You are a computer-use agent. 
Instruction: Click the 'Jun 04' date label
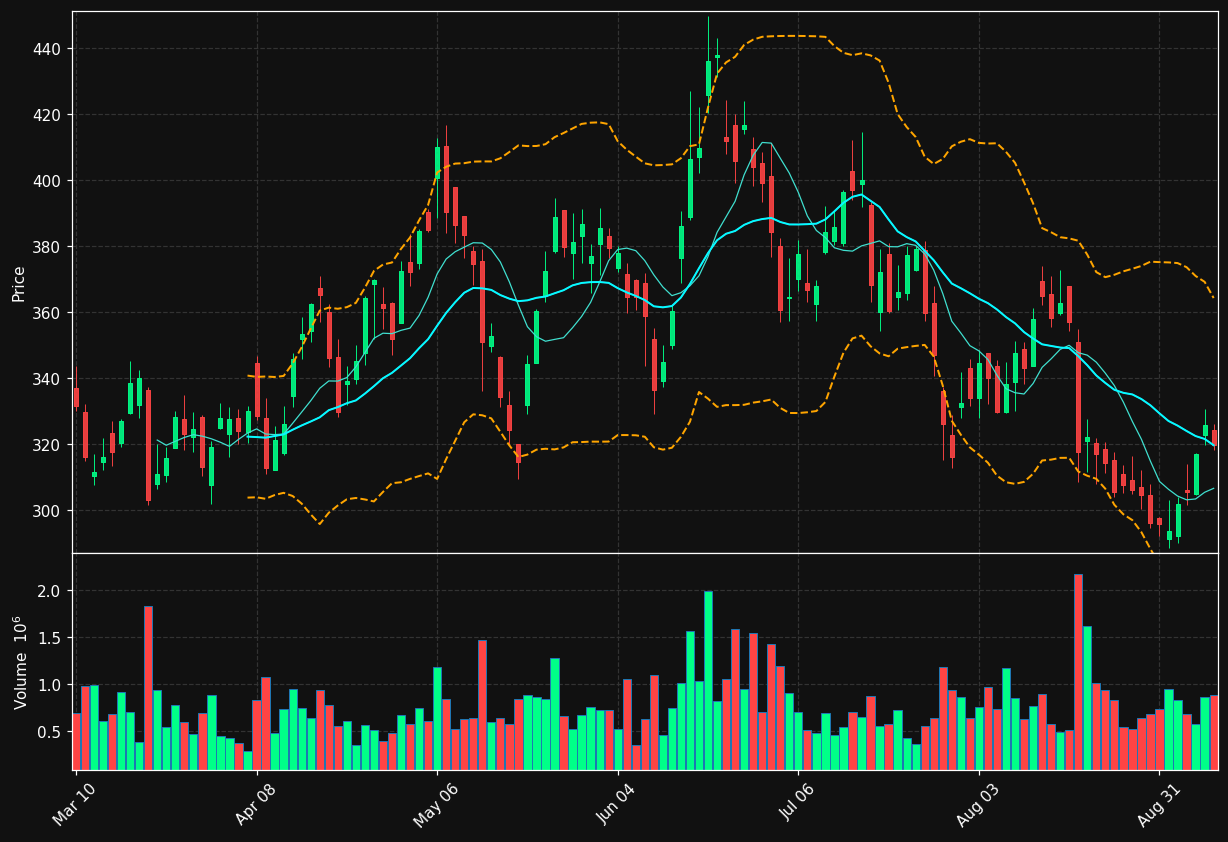click(x=616, y=803)
